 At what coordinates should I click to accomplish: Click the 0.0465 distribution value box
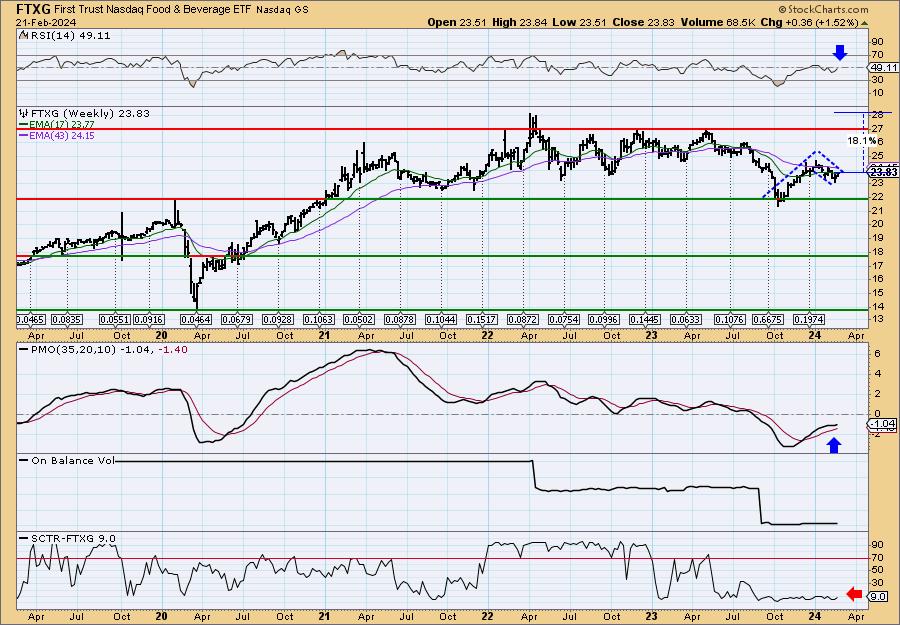(32, 319)
